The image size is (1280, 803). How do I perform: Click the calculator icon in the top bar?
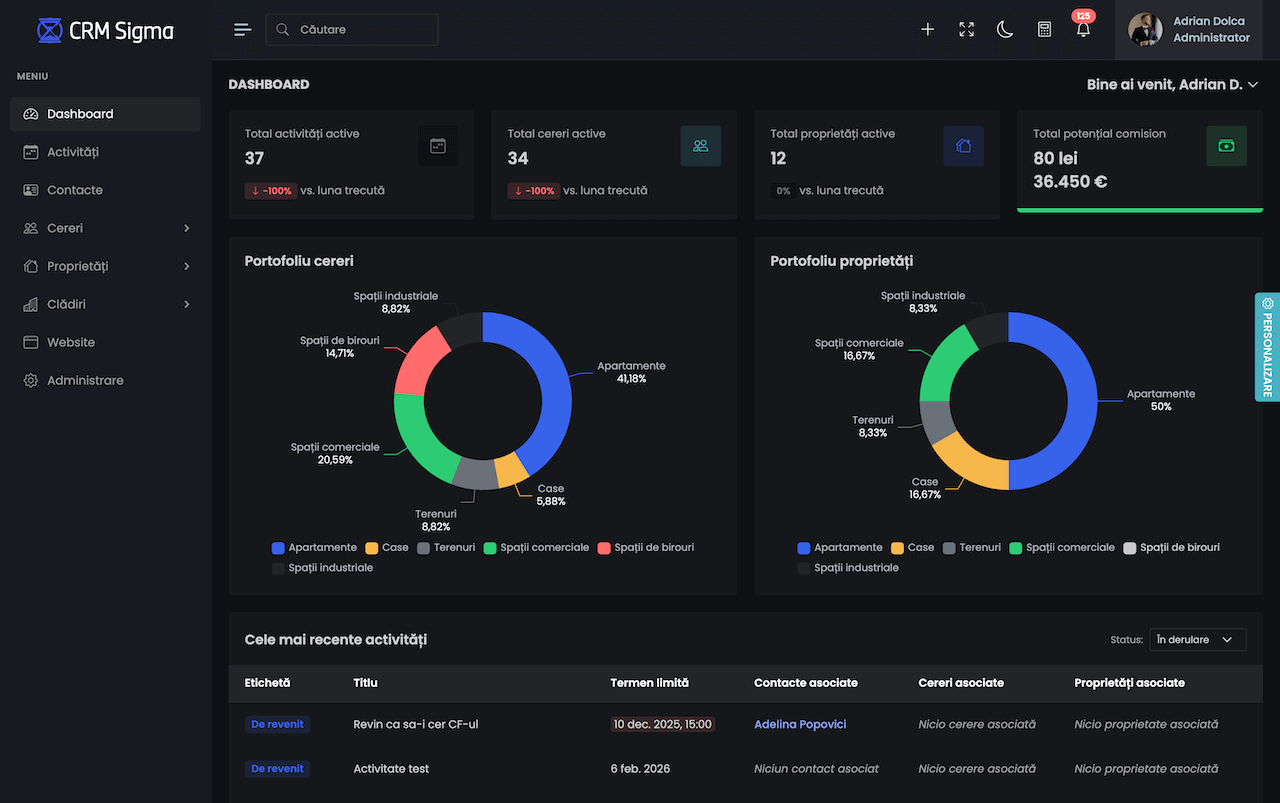pos(1044,29)
